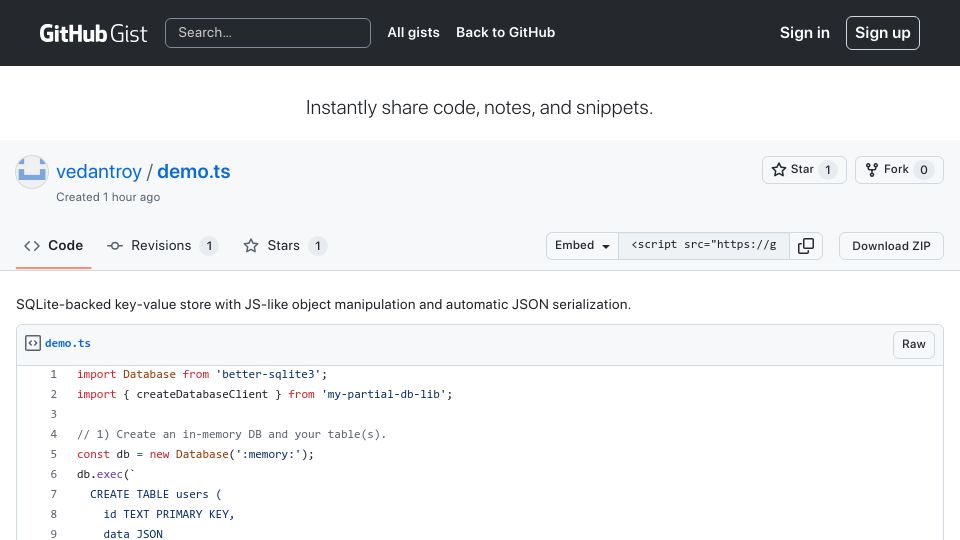Go Back to GitHub
960x540 pixels.
(x=505, y=32)
